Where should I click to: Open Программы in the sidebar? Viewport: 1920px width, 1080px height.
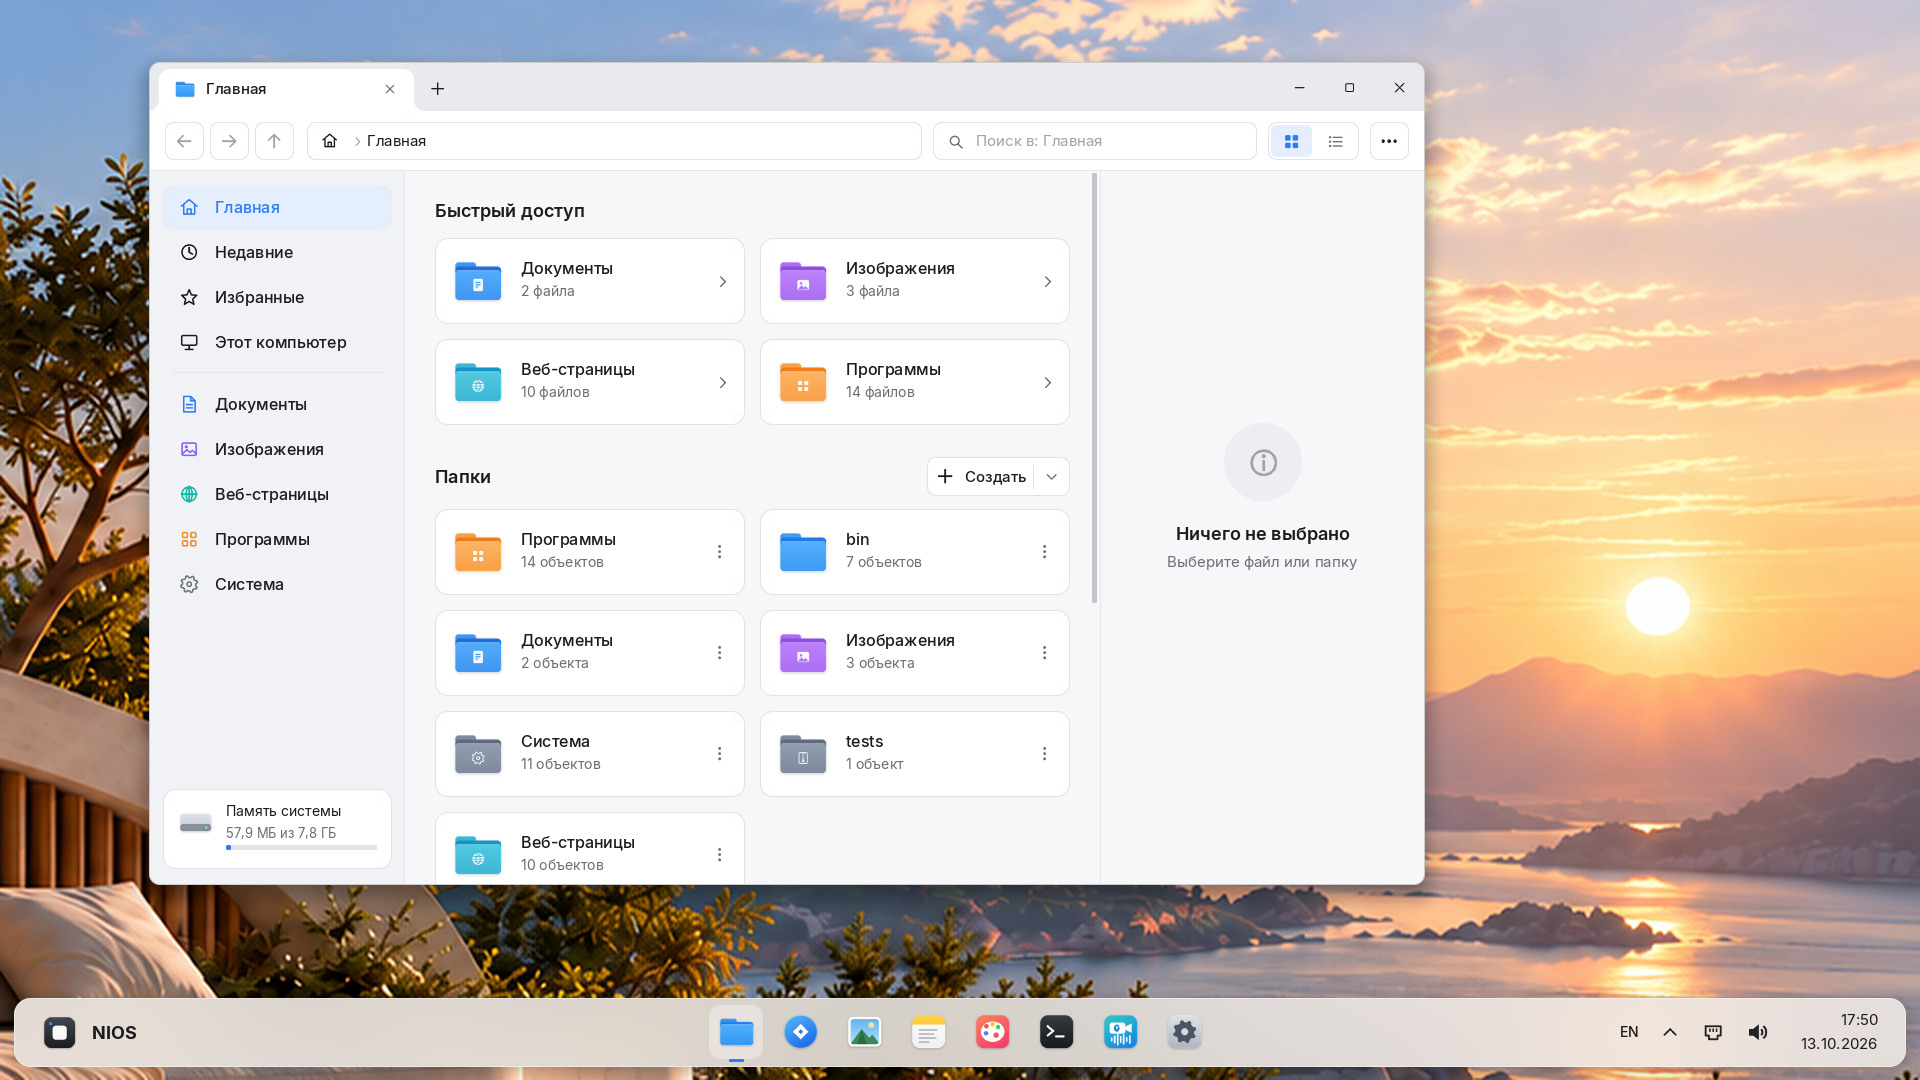[x=278, y=539]
